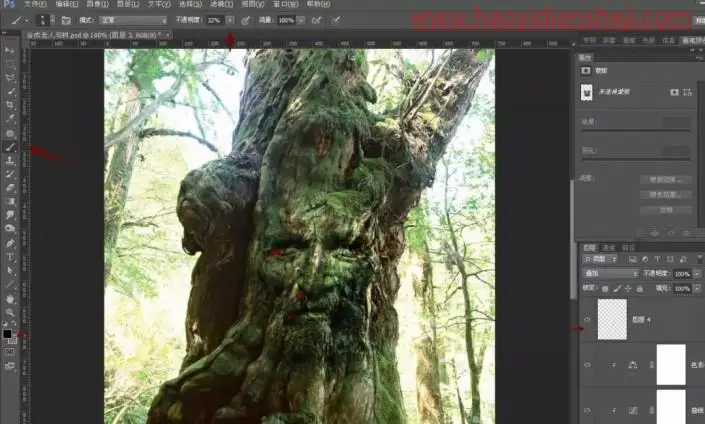This screenshot has width=705, height=424.
Task: Click the Color Range button in Properties
Action: (666, 195)
